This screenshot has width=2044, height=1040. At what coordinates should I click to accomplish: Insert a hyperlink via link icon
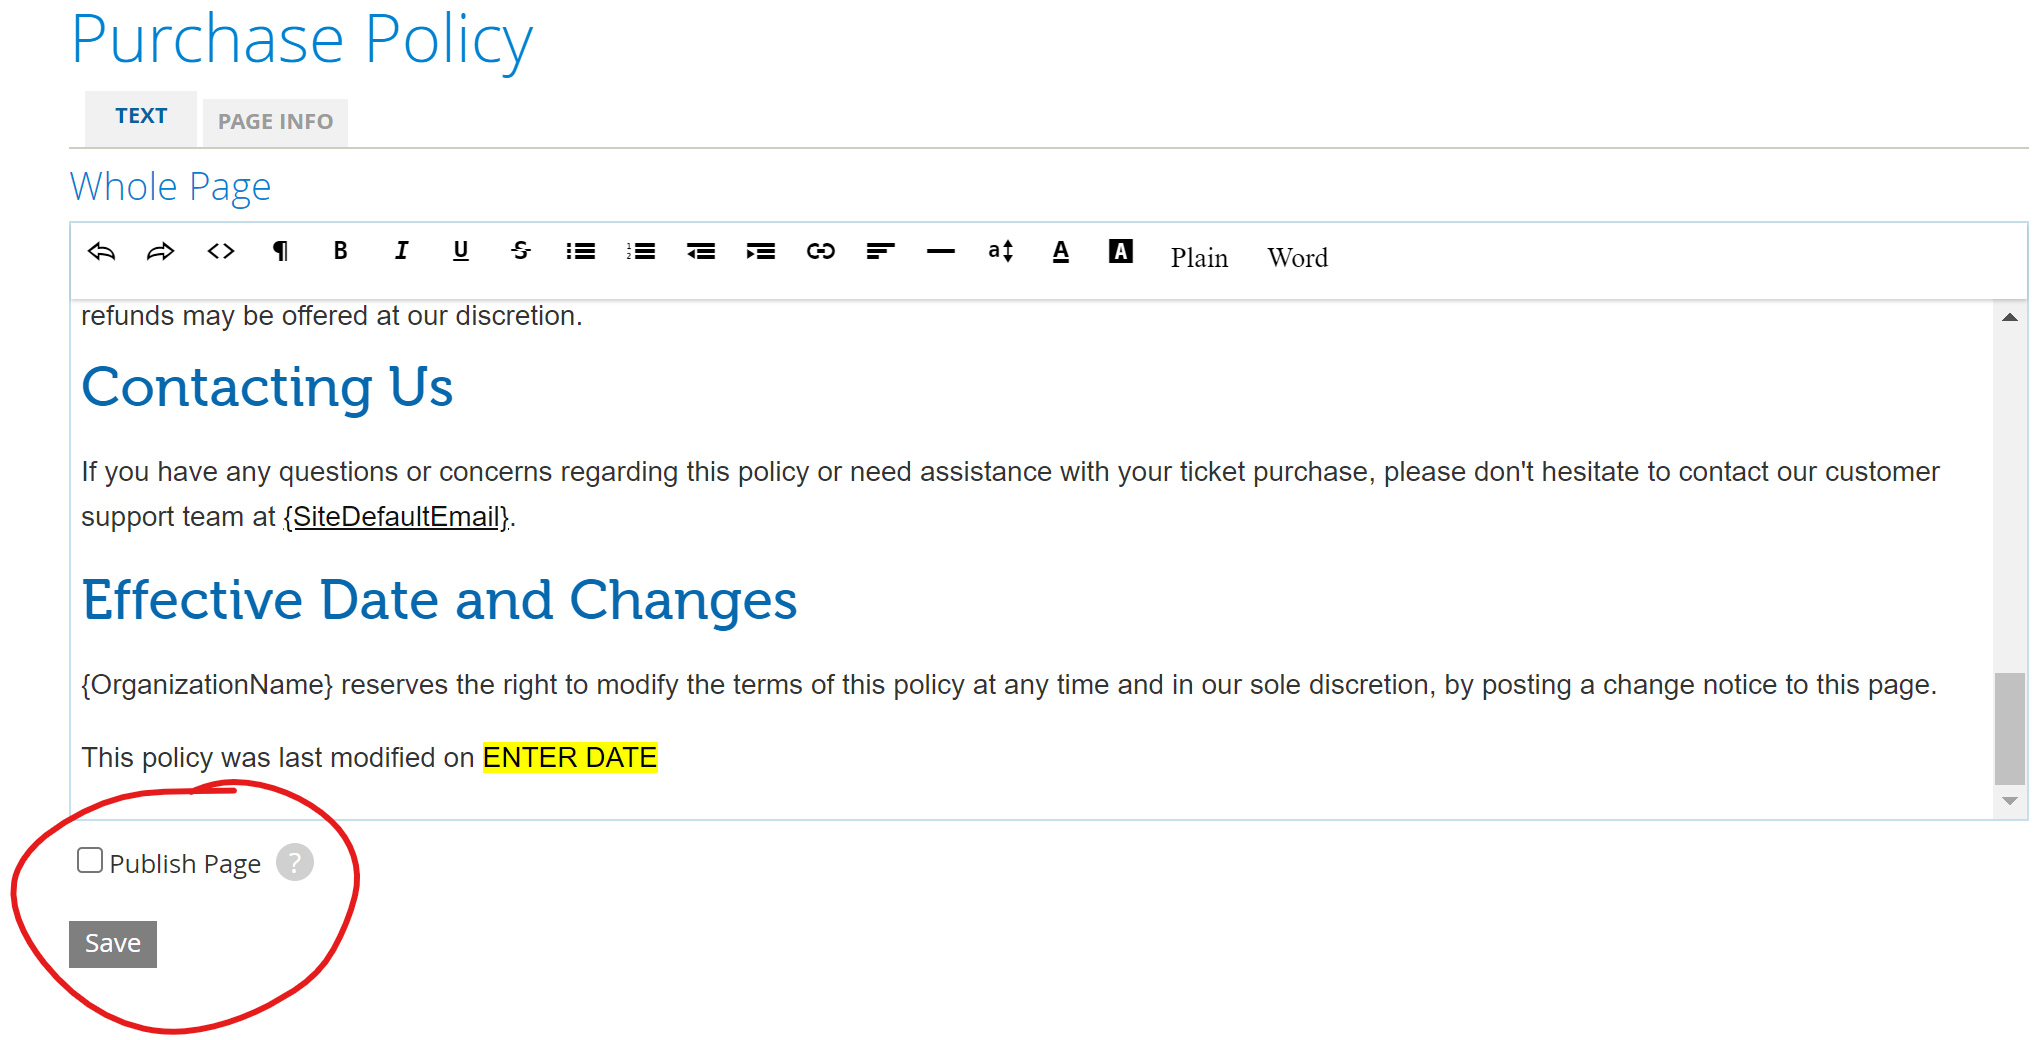click(821, 251)
